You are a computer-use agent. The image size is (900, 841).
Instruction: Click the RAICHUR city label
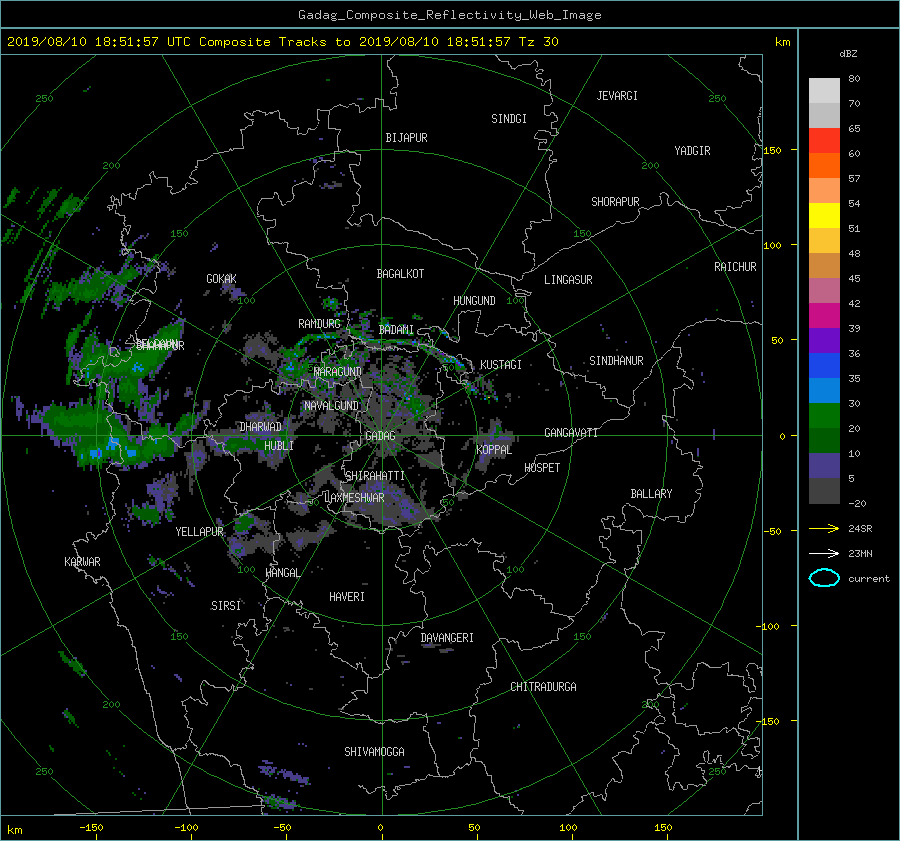pyautogui.click(x=735, y=267)
